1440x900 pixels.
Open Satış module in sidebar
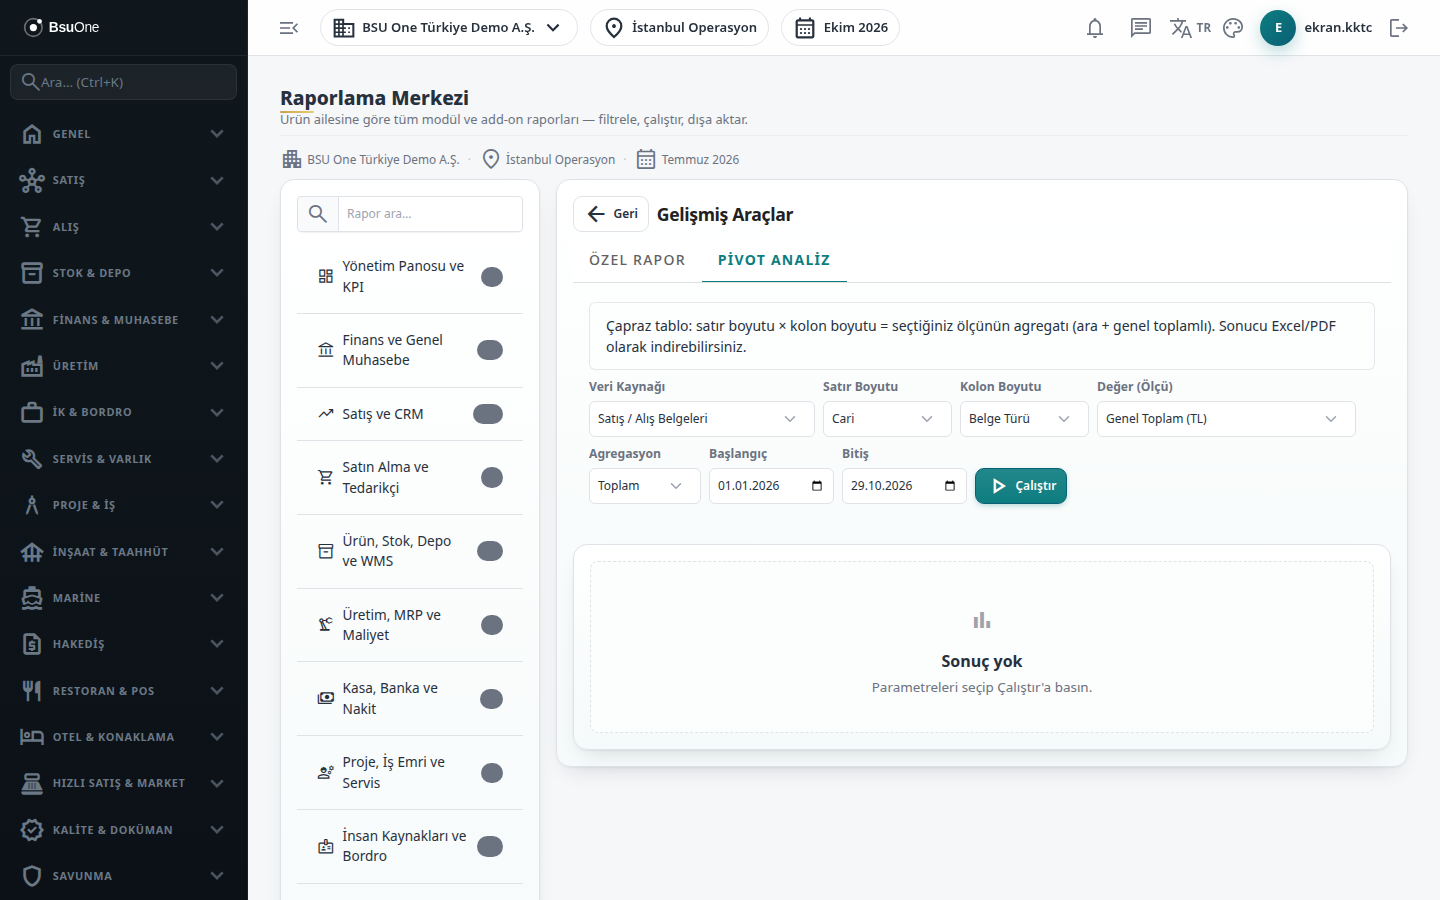tap(124, 180)
